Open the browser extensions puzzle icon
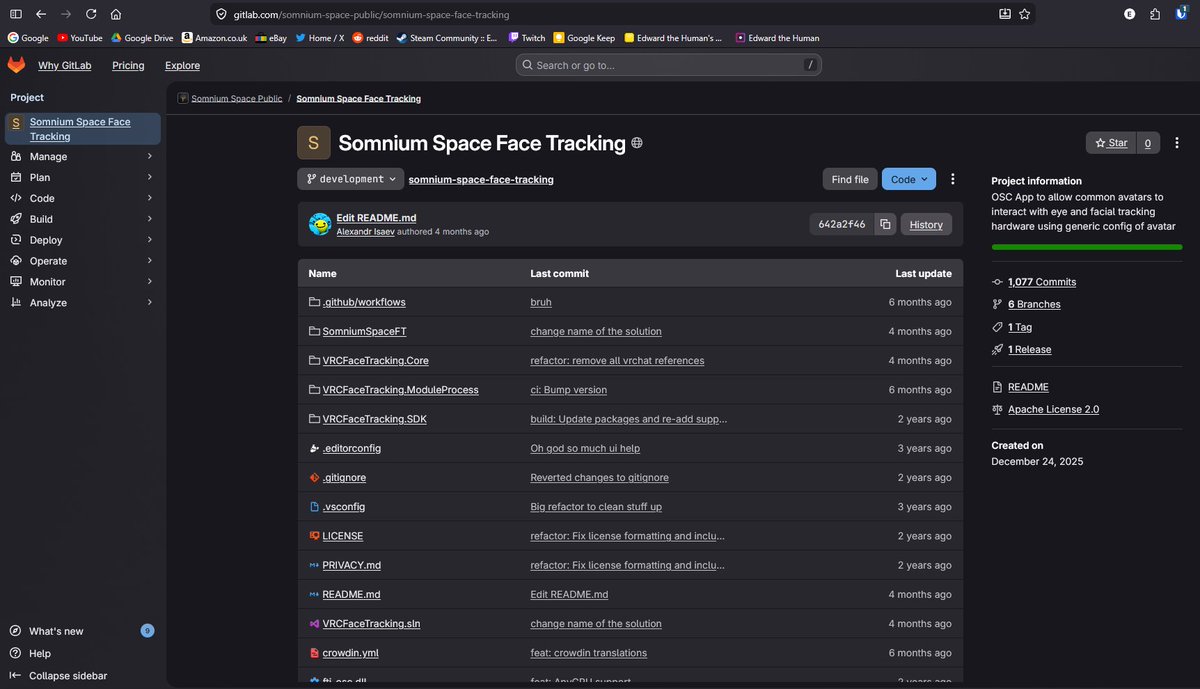 (1155, 15)
